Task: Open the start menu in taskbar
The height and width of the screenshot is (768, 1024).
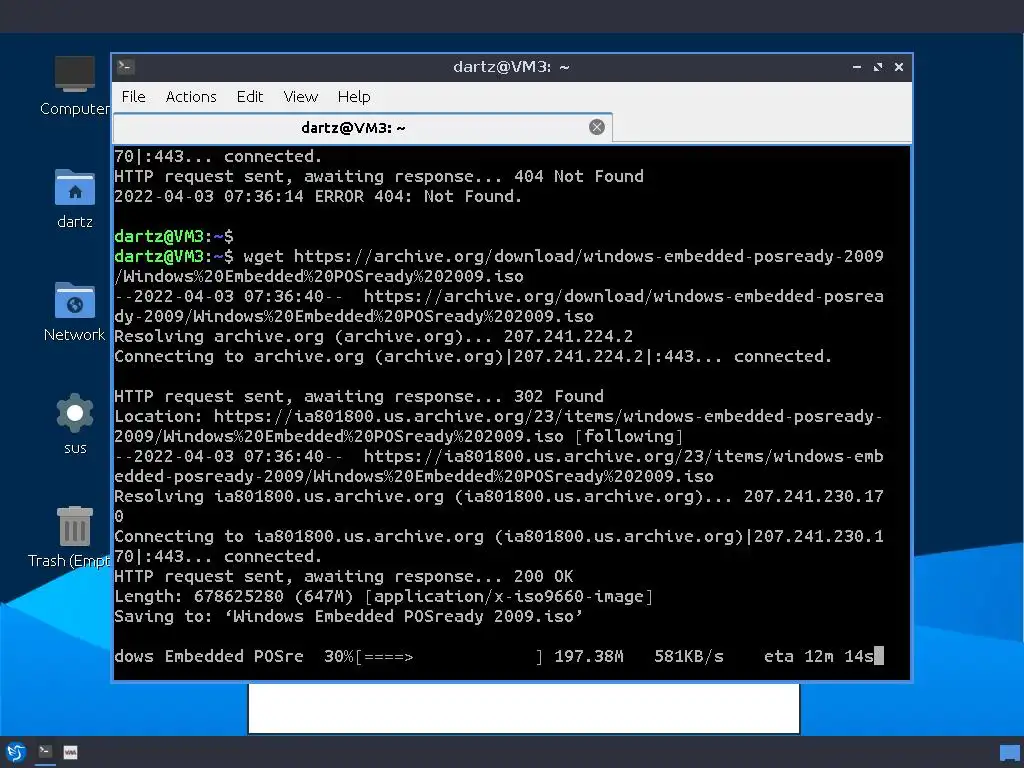Action: (16, 752)
